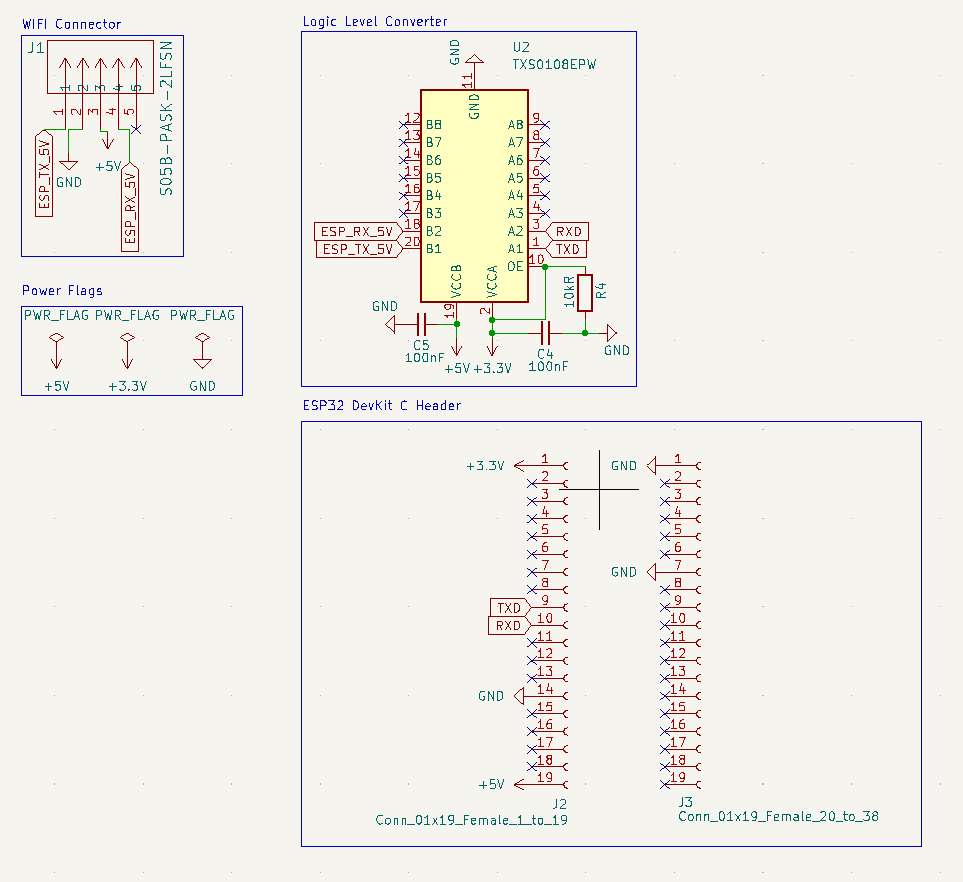Click the 'S05B-PASK-2LFSN' value text
The width and height of the screenshot is (963, 882).
coord(166,119)
